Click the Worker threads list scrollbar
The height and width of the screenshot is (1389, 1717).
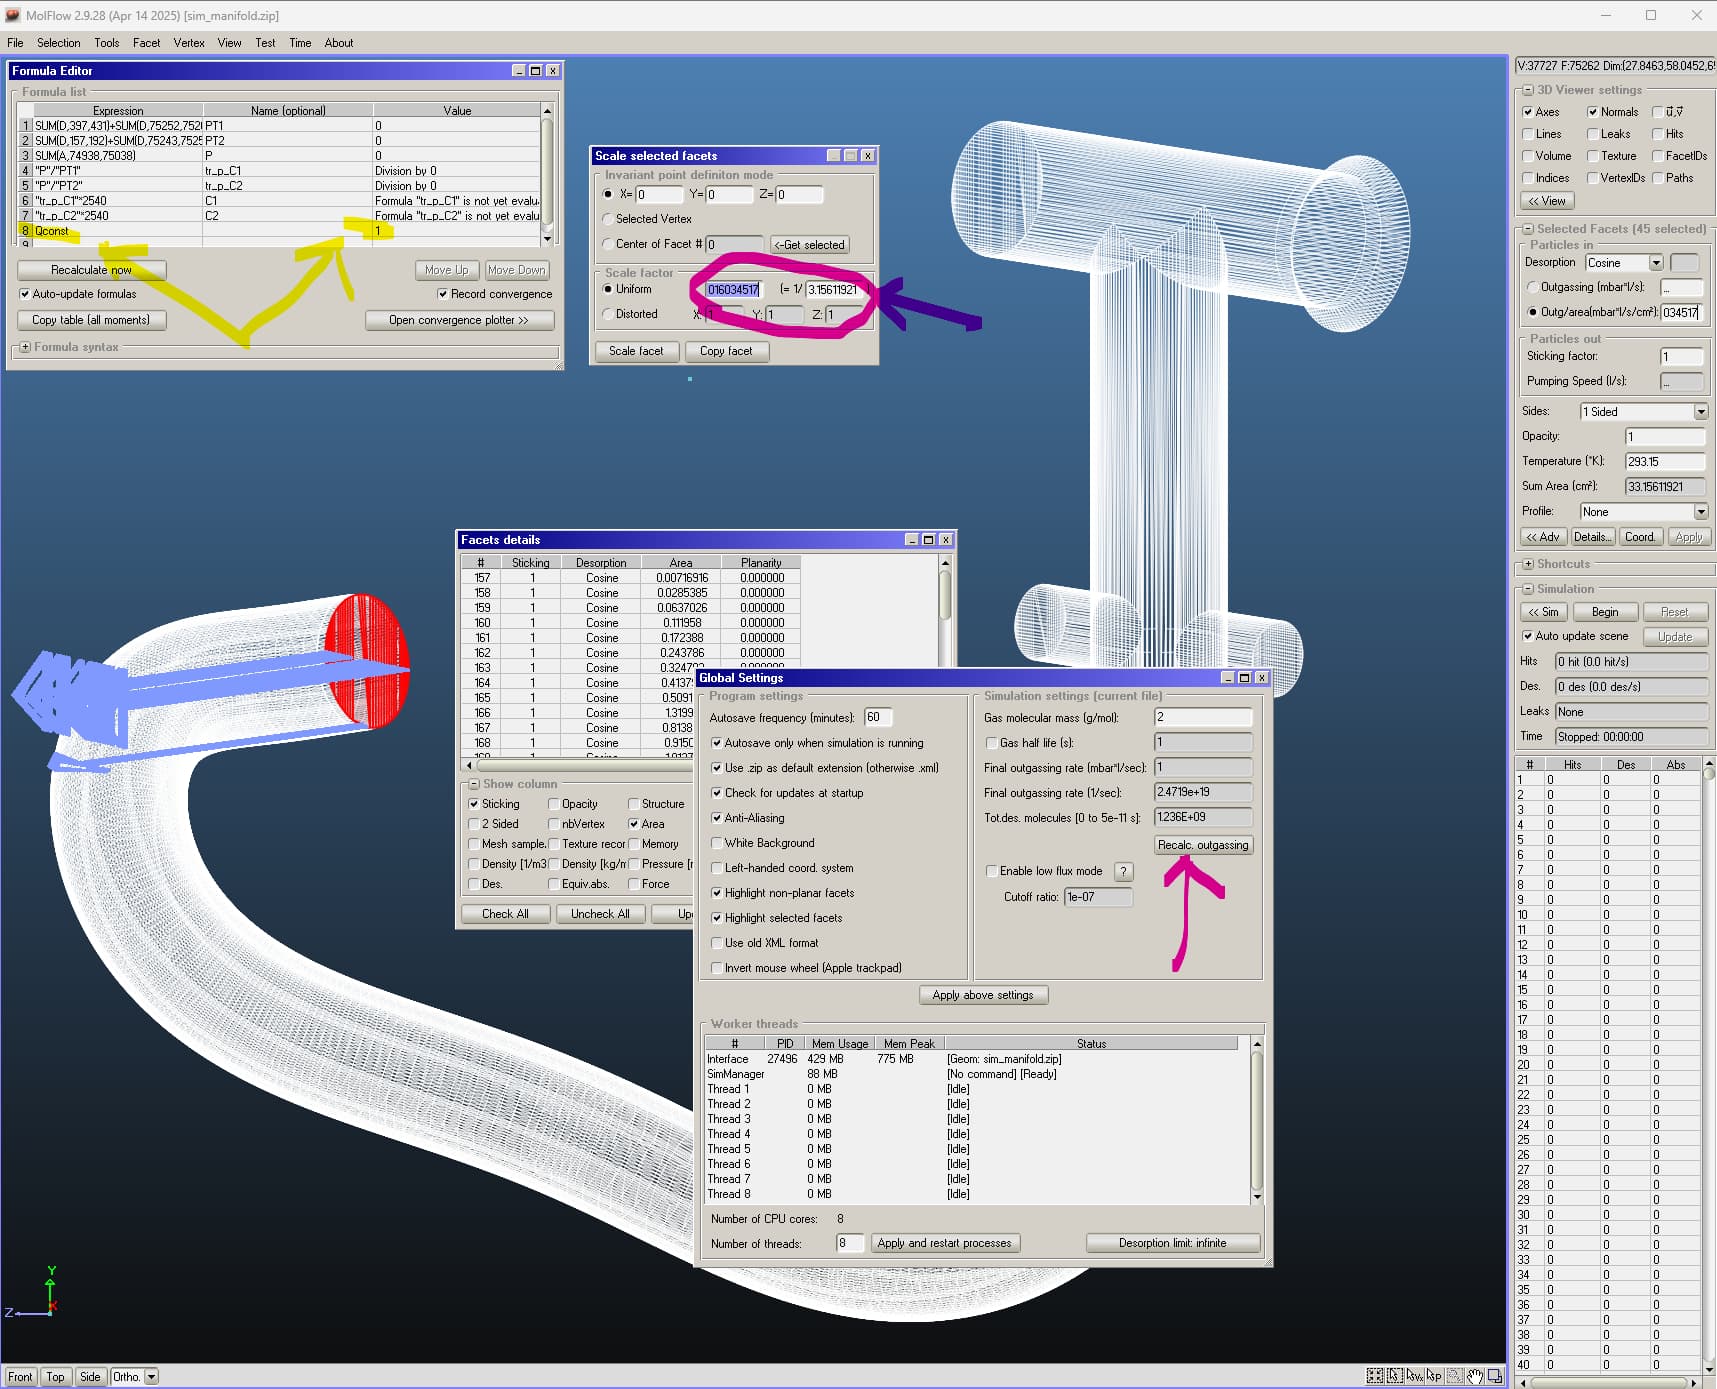[1257, 1120]
